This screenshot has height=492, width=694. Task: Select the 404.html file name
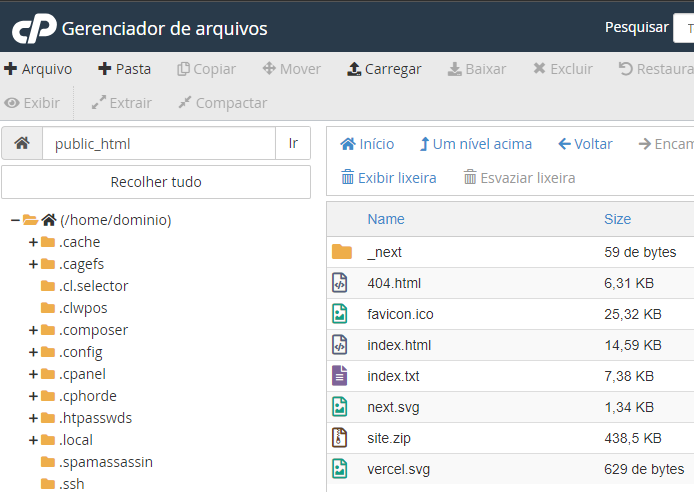pyautogui.click(x=394, y=283)
